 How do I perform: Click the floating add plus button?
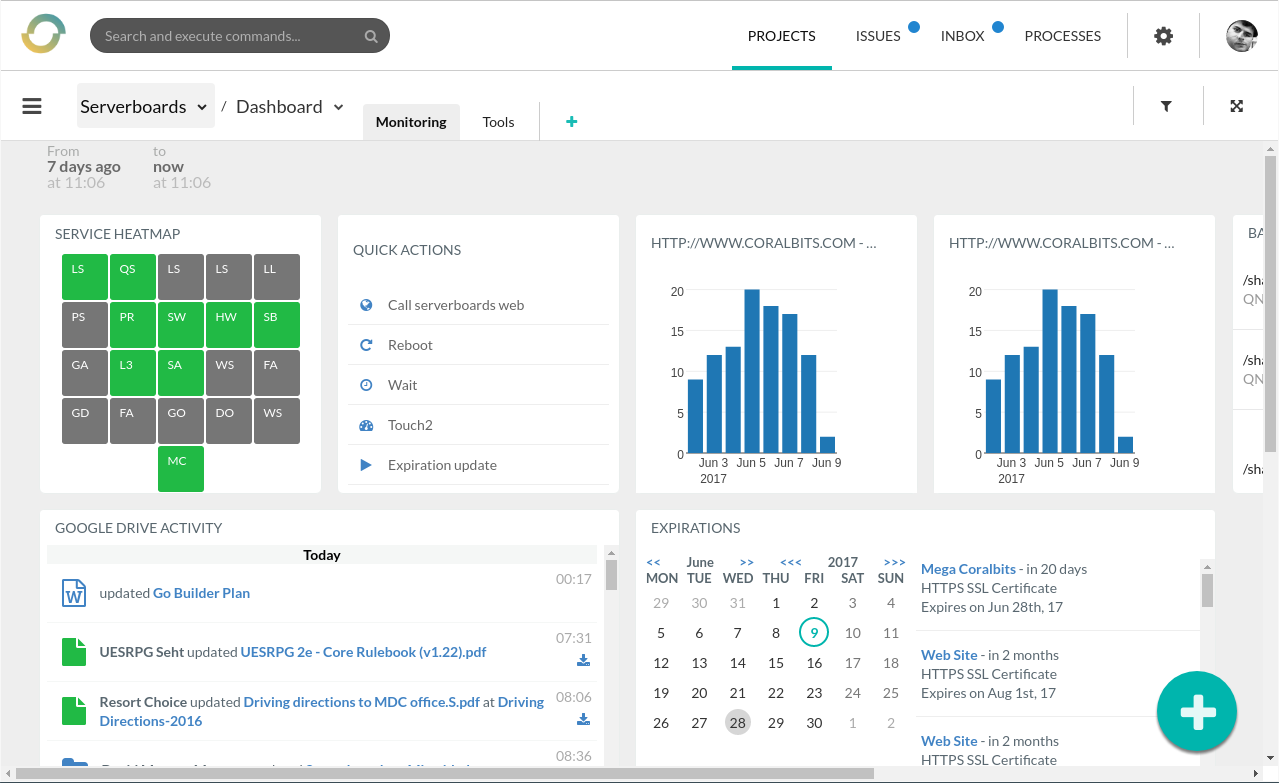pyautogui.click(x=1197, y=712)
